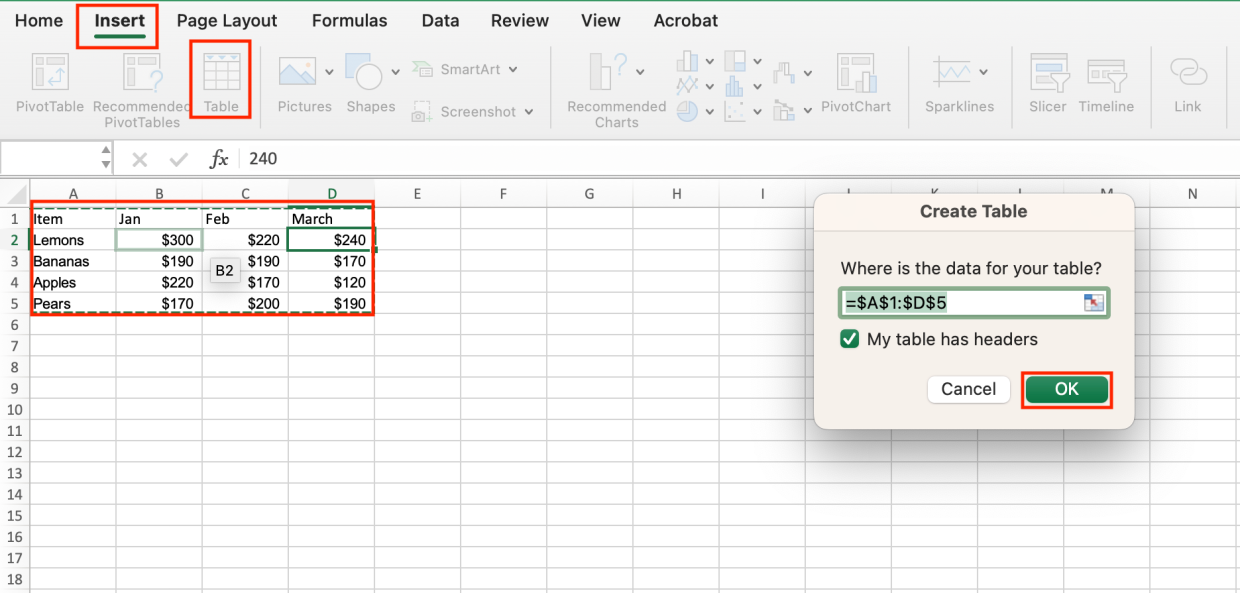Expand the Shapes dropdown arrow
The image size is (1240, 593).
pos(396,73)
